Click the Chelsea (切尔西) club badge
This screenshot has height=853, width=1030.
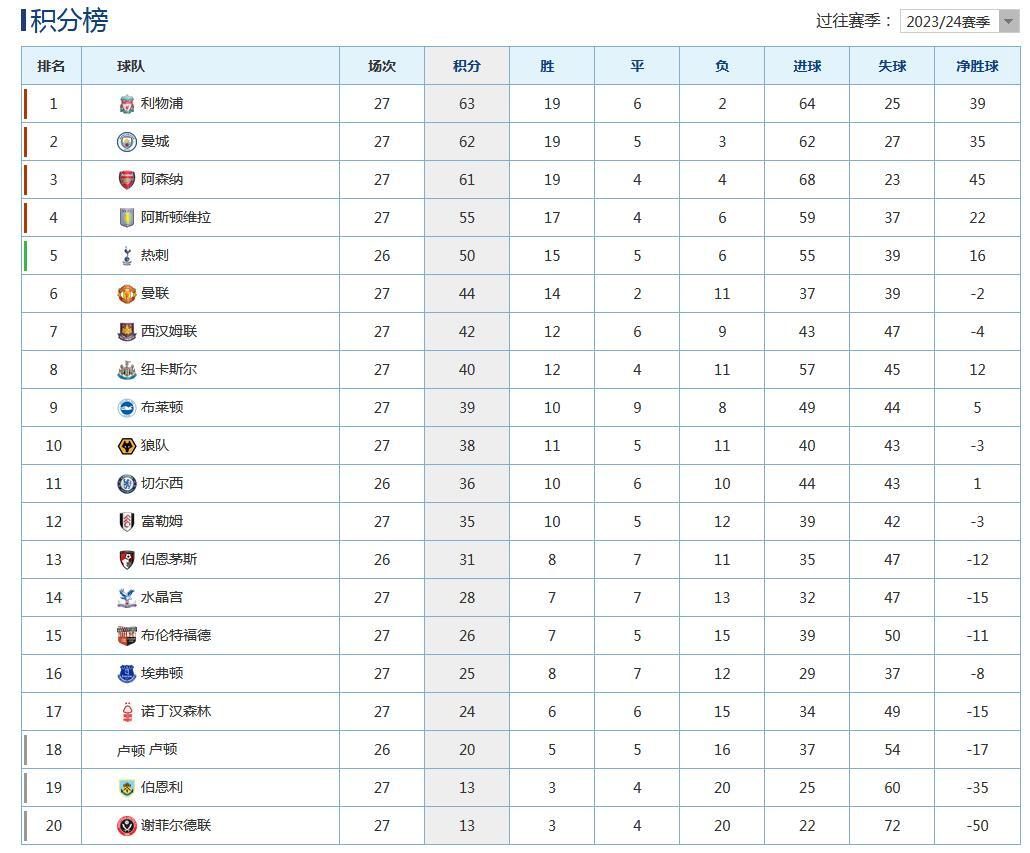pos(127,484)
